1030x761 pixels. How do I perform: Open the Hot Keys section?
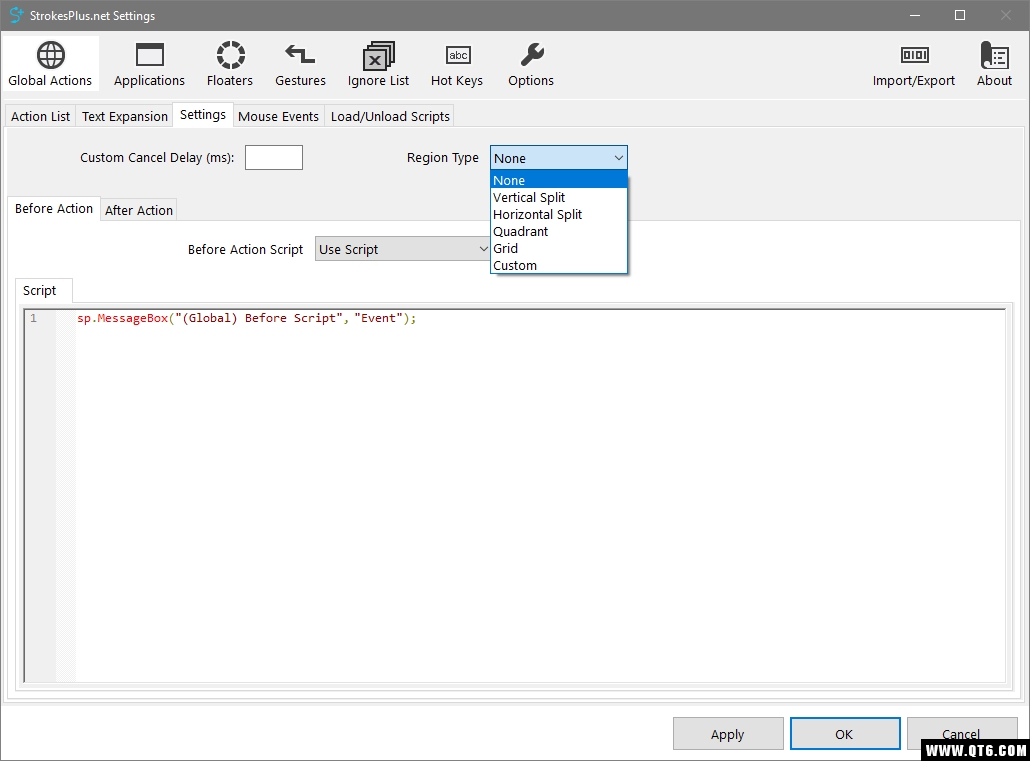point(457,64)
